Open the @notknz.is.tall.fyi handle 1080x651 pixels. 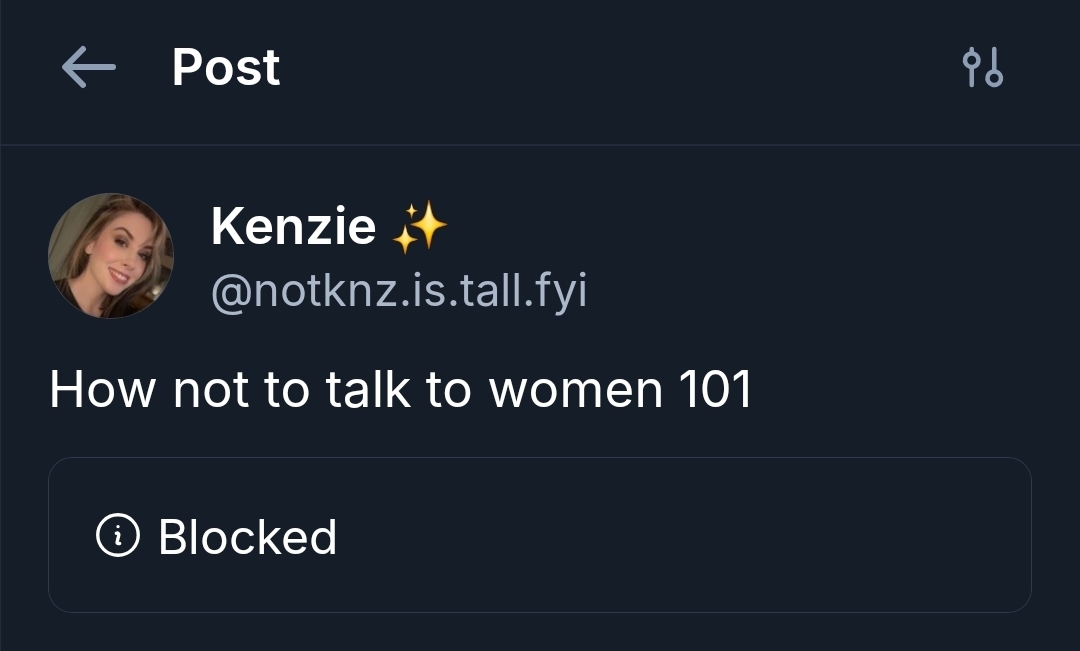(399, 291)
